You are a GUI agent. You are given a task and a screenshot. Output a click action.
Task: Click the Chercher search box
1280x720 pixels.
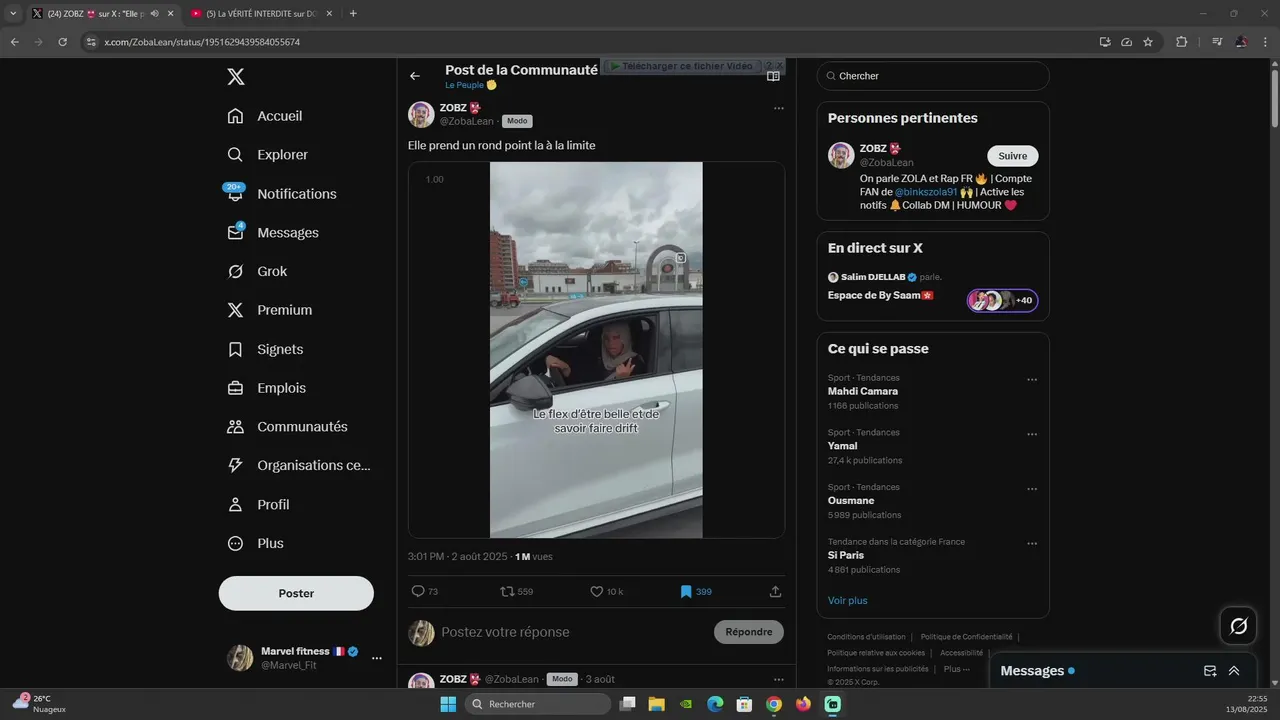point(933,76)
